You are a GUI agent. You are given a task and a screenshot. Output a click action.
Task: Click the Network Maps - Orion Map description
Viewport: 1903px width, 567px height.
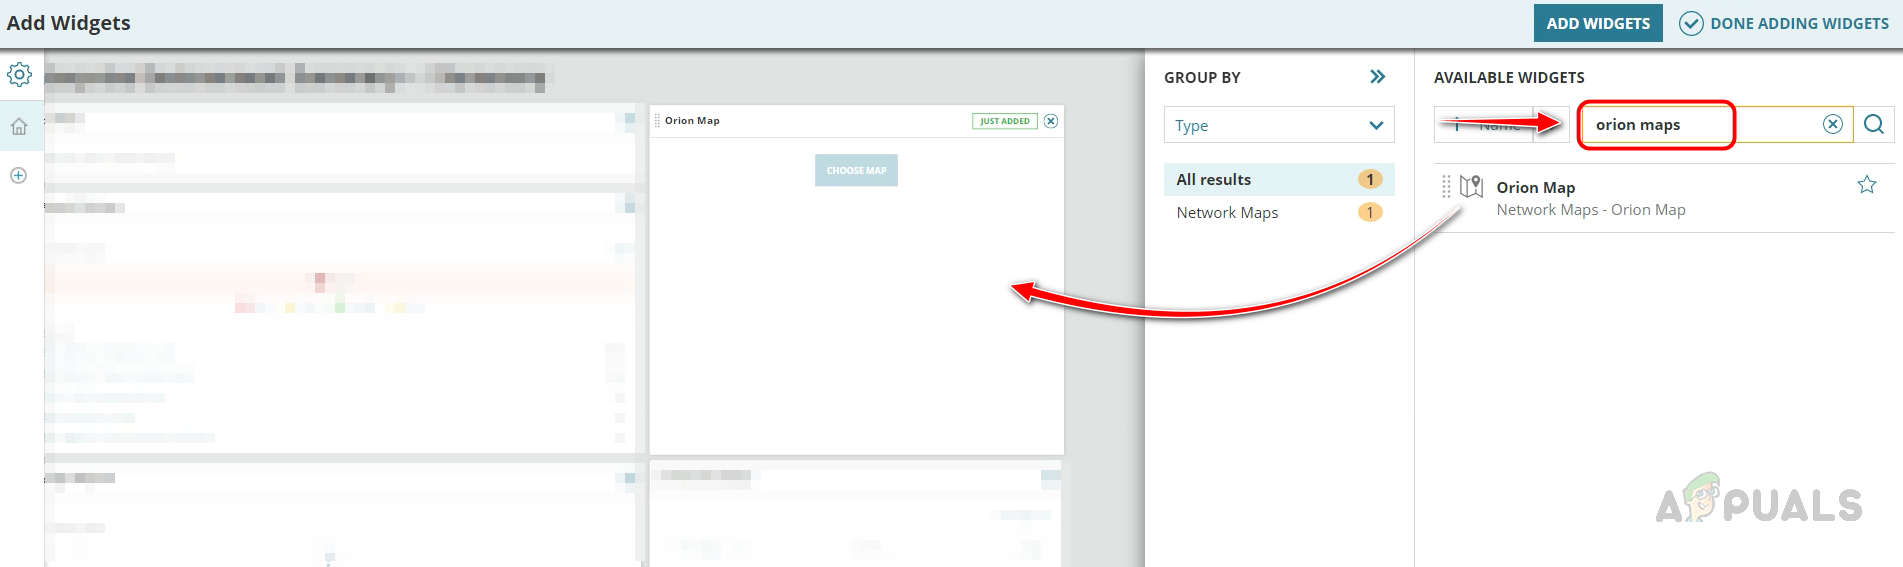coord(1590,210)
